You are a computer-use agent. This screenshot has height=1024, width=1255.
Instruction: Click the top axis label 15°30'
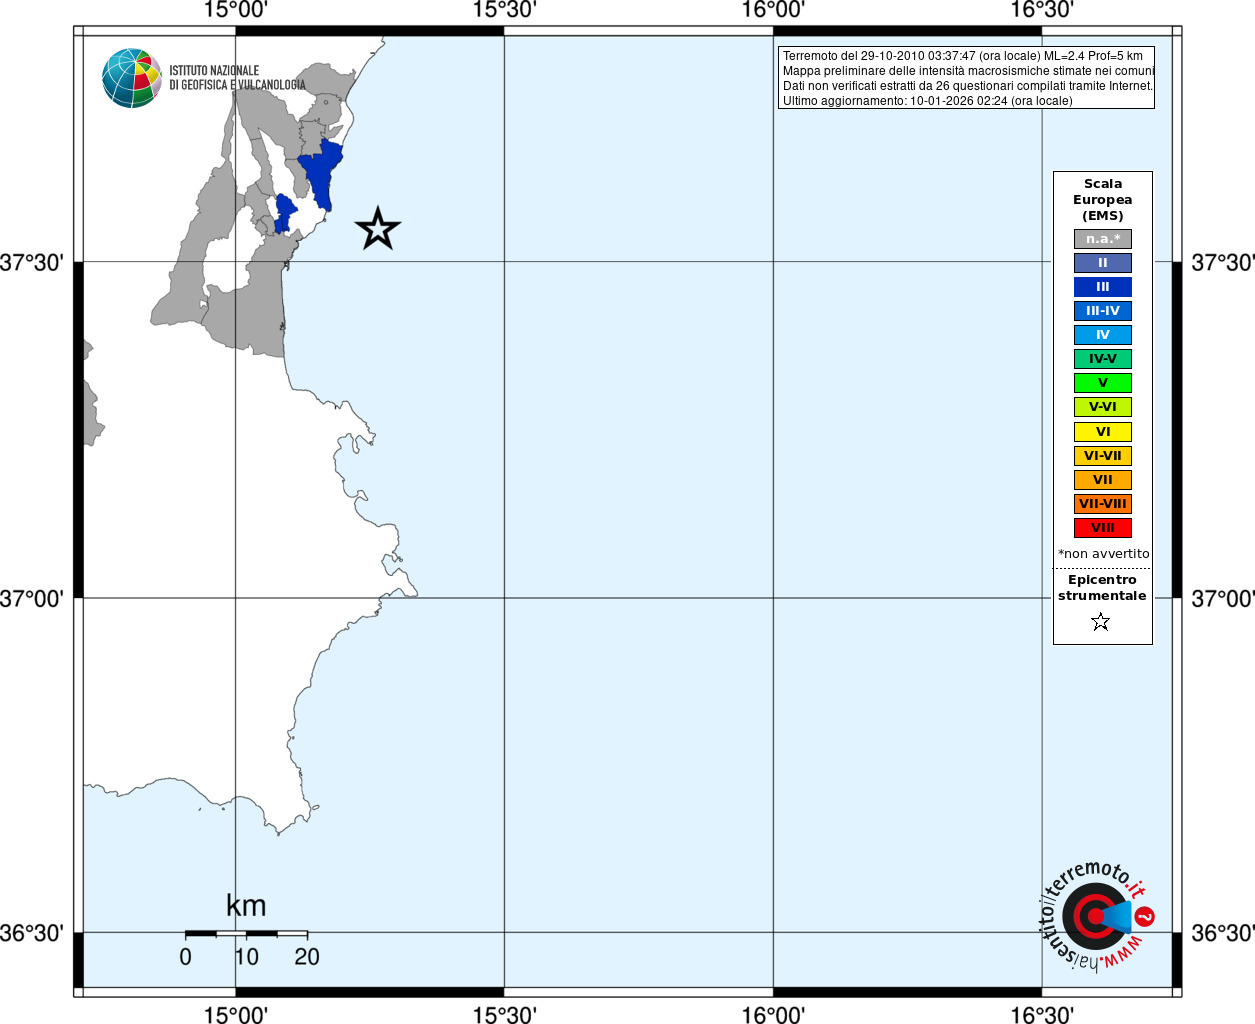click(504, 10)
